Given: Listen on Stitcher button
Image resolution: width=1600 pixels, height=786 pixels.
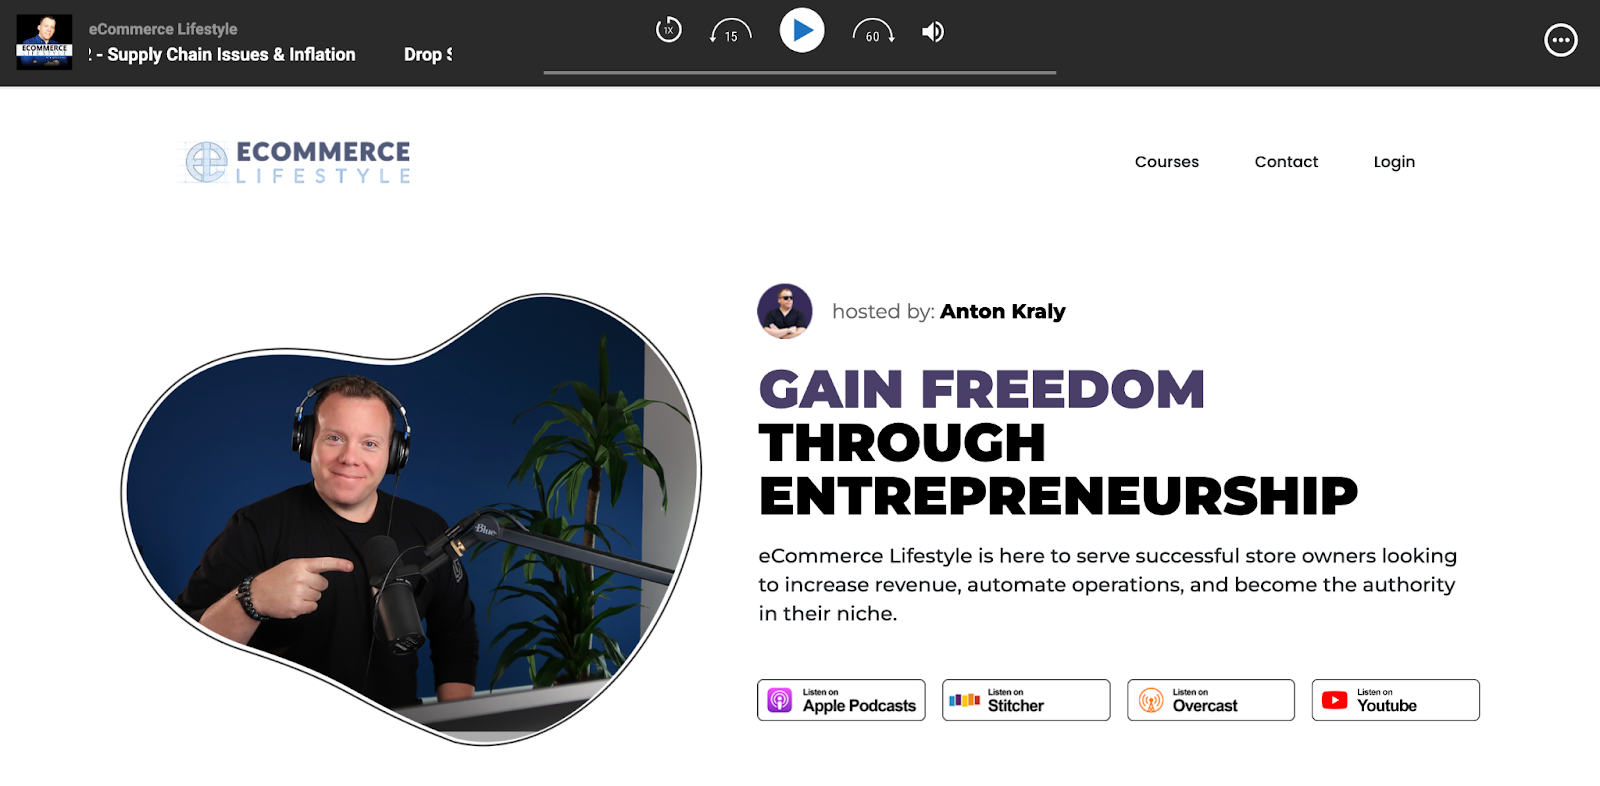Looking at the screenshot, I should pos(1026,700).
